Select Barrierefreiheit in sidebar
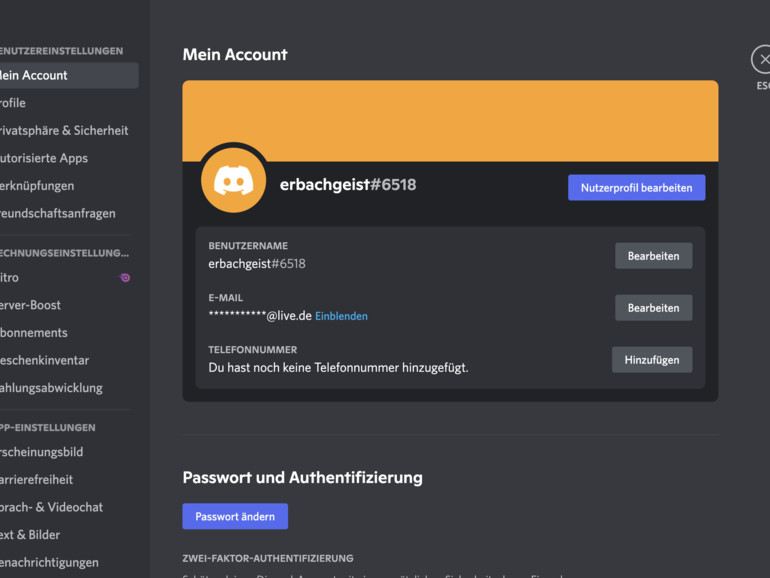Image resolution: width=770 pixels, height=578 pixels. click(69, 479)
